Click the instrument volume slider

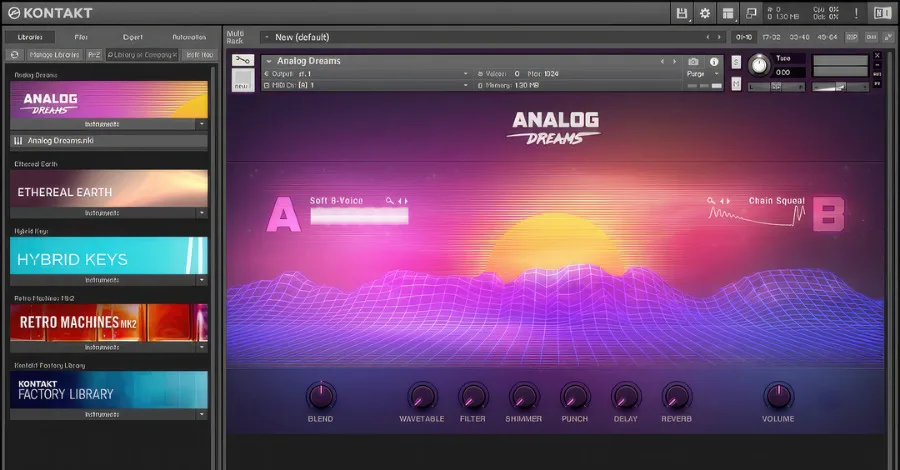coord(840,87)
